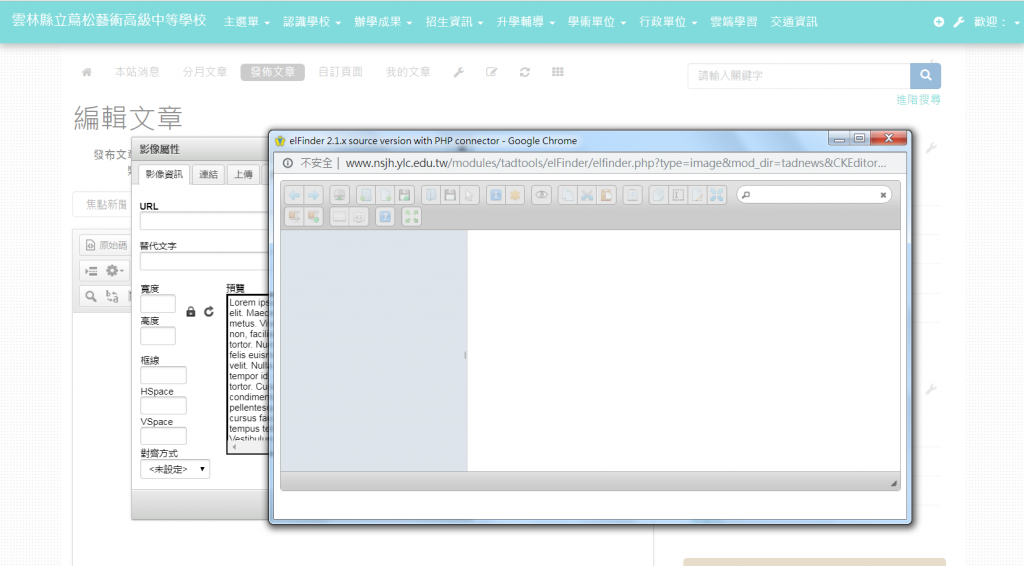The height and width of the screenshot is (566, 1024).
Task: Toggle the lock ratio padlock icon
Action: 191,312
